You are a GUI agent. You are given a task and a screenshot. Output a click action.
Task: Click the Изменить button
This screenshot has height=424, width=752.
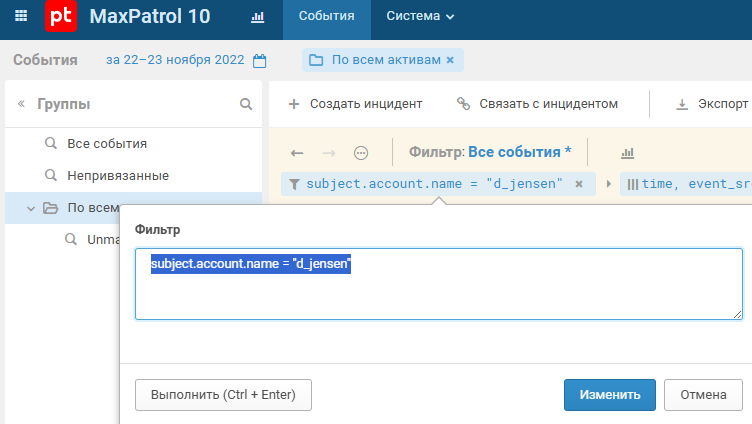[609, 394]
